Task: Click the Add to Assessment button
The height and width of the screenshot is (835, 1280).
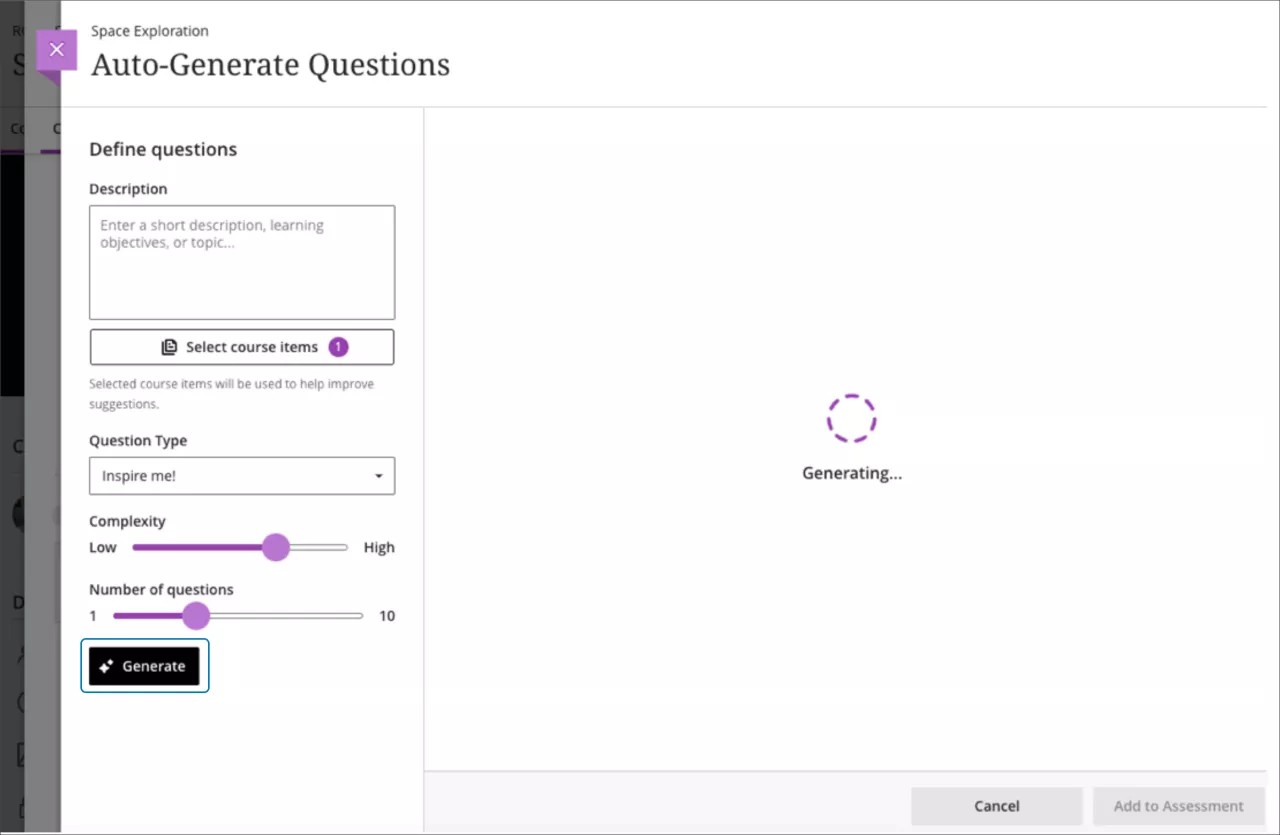Action: [x=1179, y=806]
